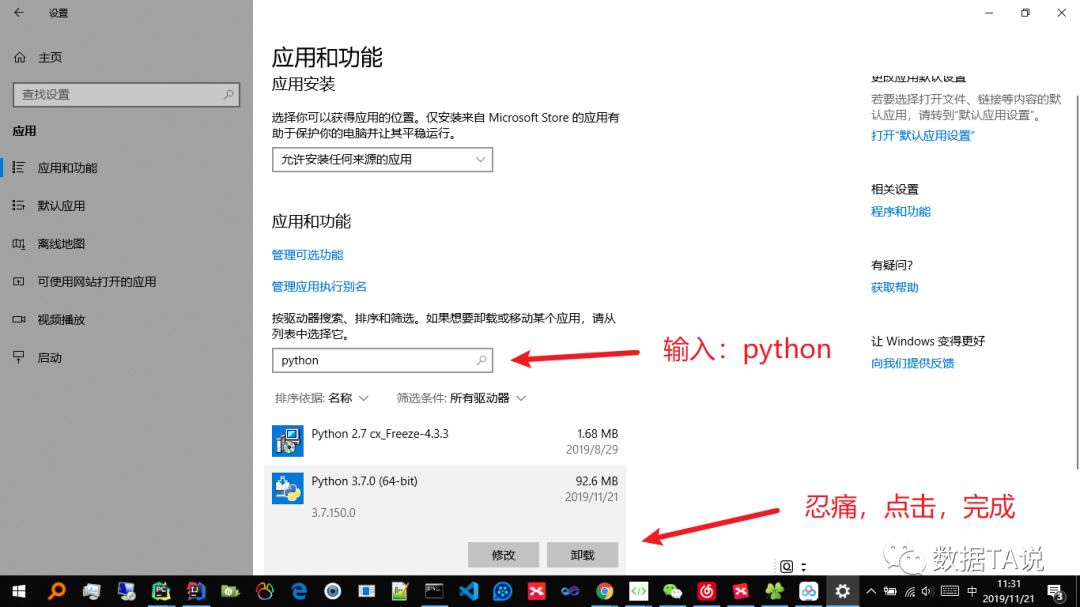Focus the 查找设置 search box
Image resolution: width=1080 pixels, height=607 pixels.
[126, 94]
